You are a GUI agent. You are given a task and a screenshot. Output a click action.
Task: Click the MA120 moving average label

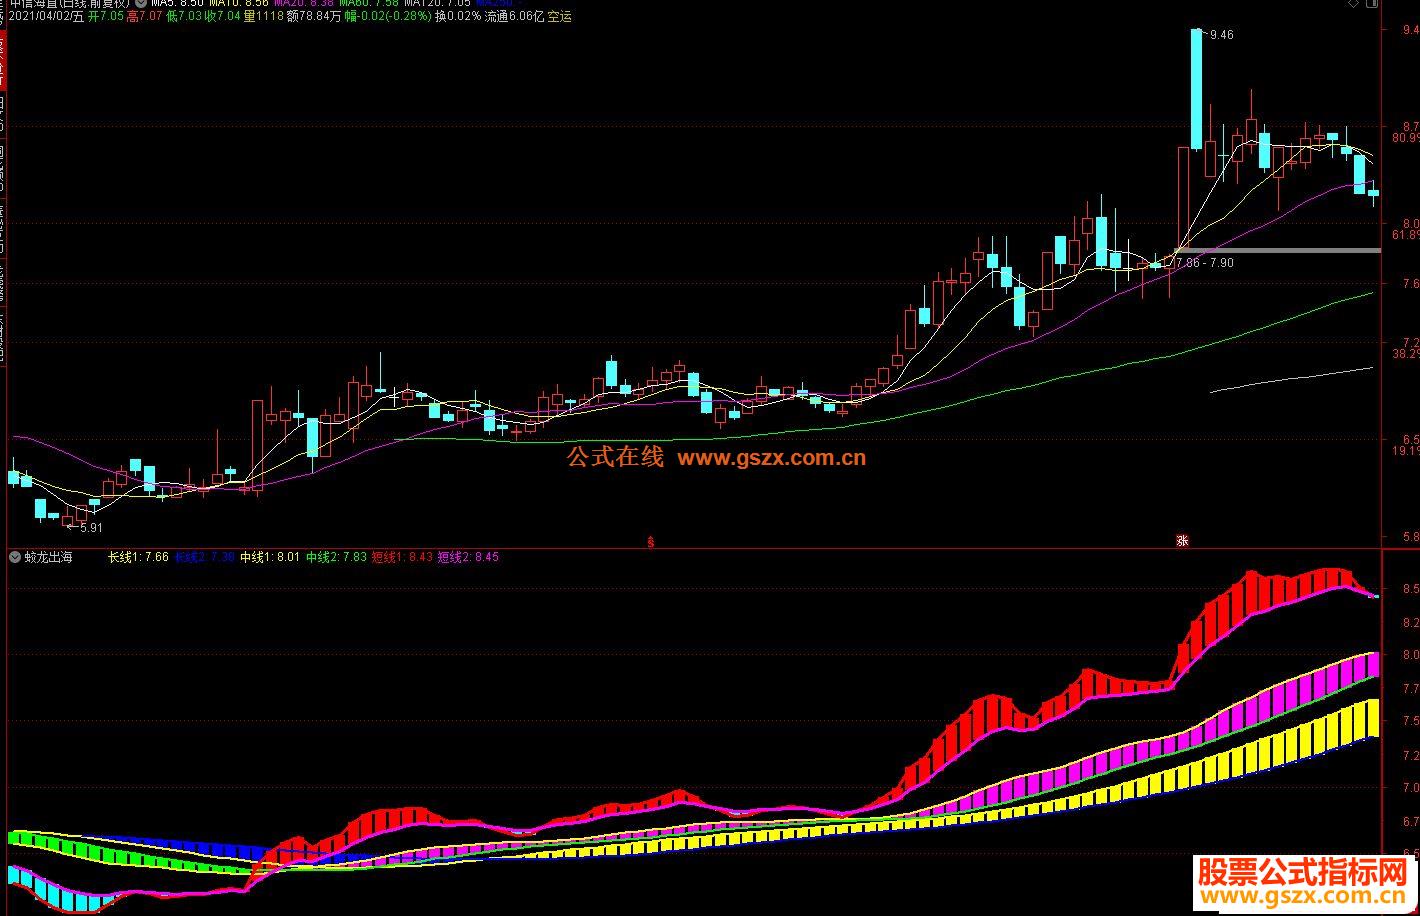coord(437,4)
